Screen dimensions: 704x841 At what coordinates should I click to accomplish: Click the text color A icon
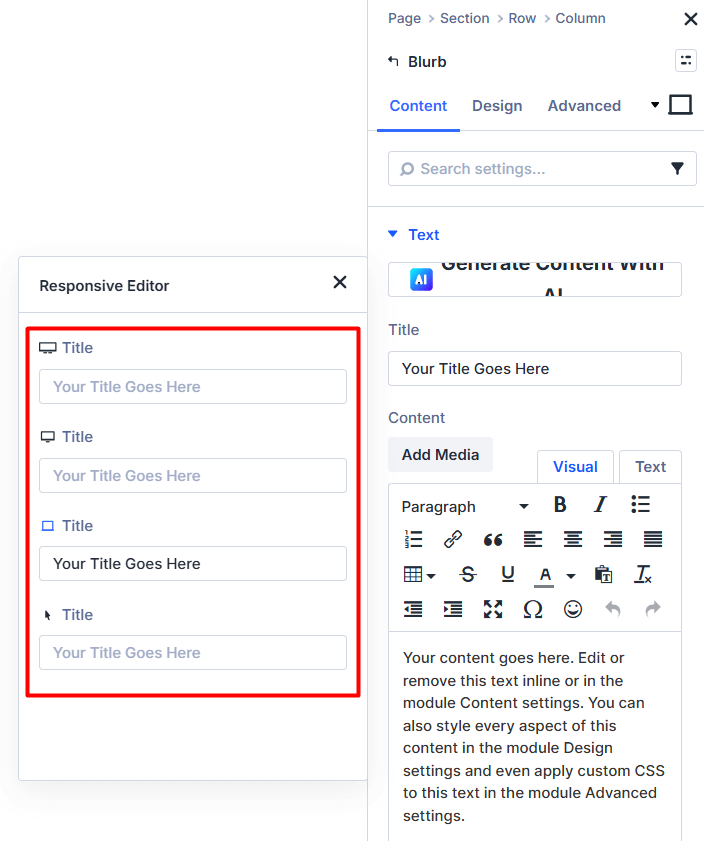click(545, 576)
